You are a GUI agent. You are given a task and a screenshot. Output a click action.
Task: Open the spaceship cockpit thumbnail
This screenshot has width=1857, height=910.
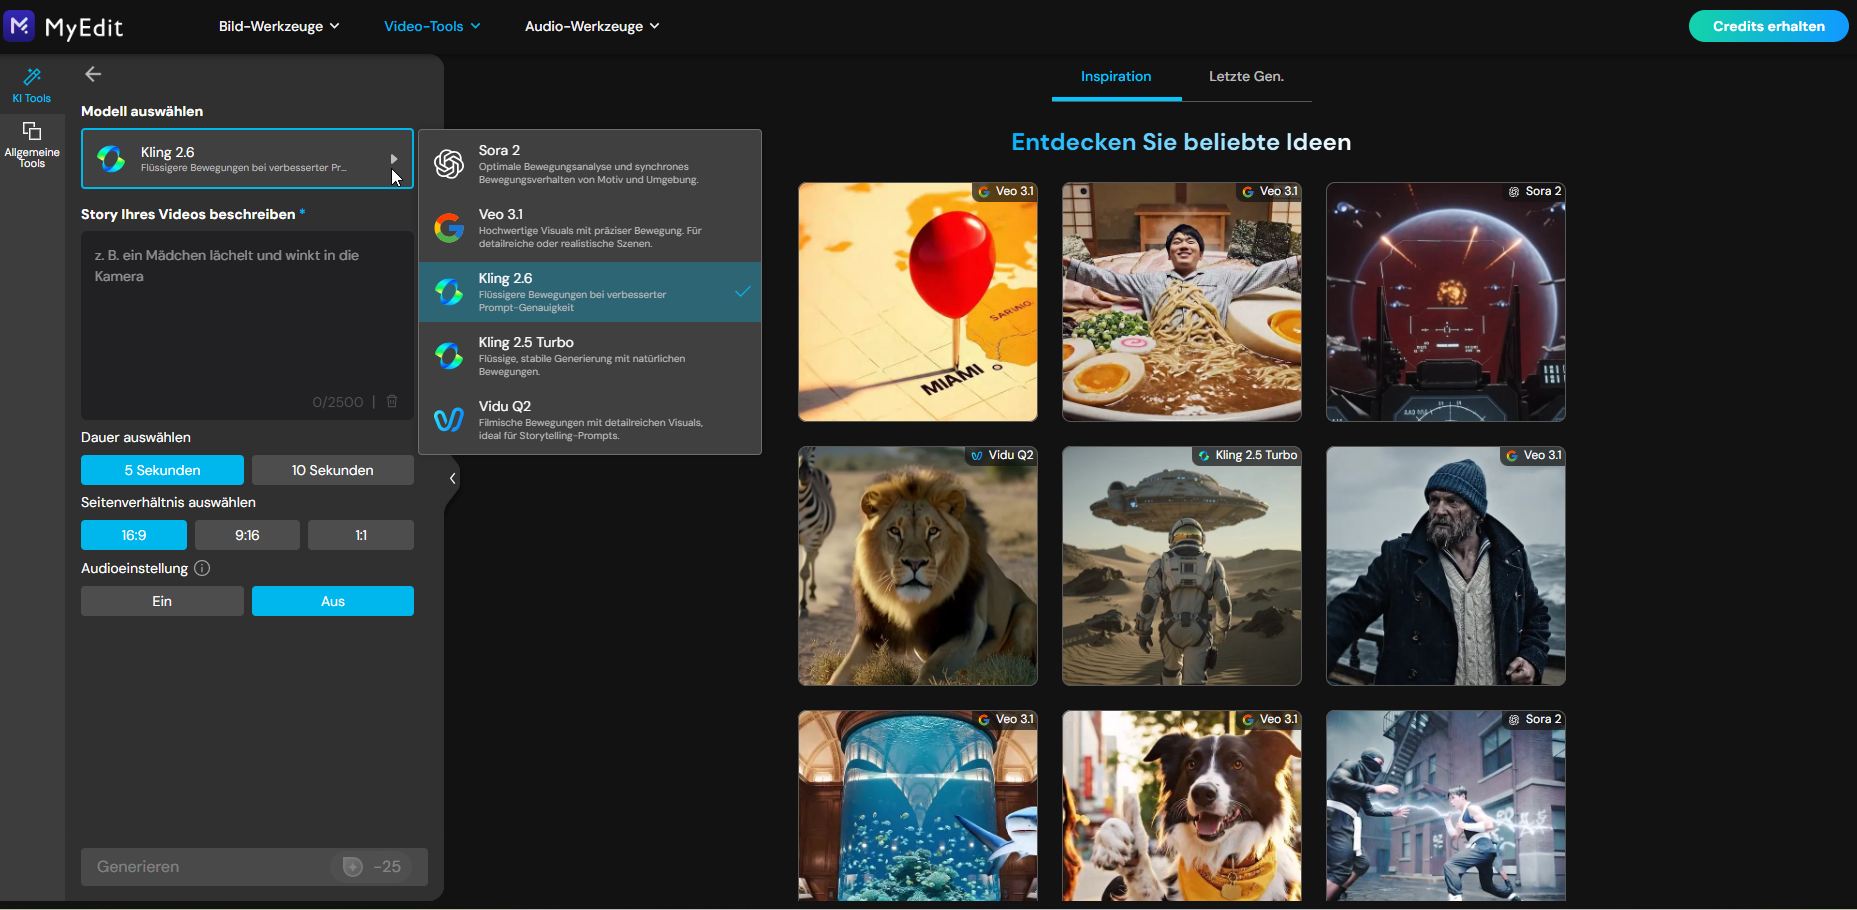1445,302
